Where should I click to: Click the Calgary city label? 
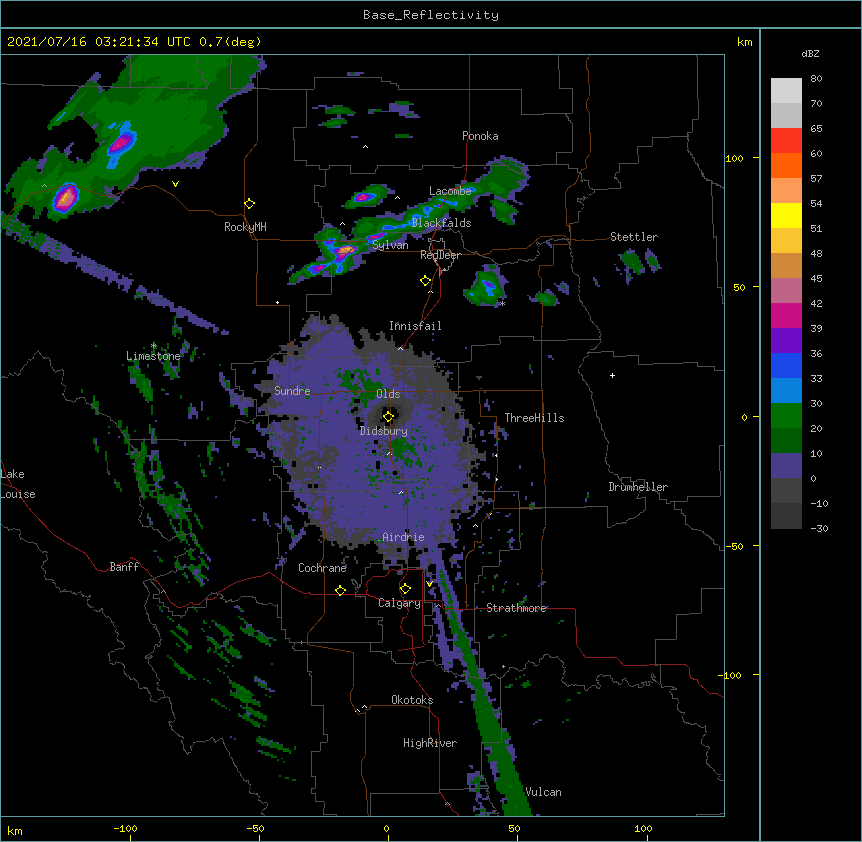(399, 603)
